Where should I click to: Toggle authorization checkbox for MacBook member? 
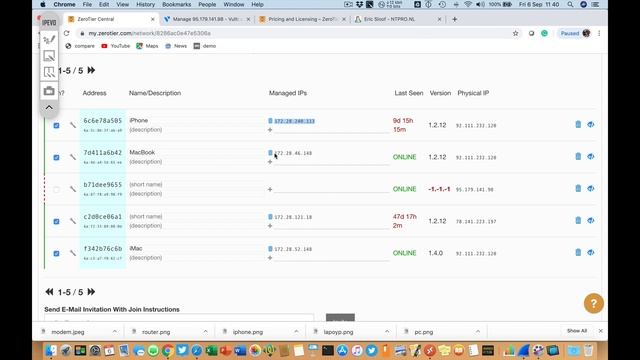[56, 157]
